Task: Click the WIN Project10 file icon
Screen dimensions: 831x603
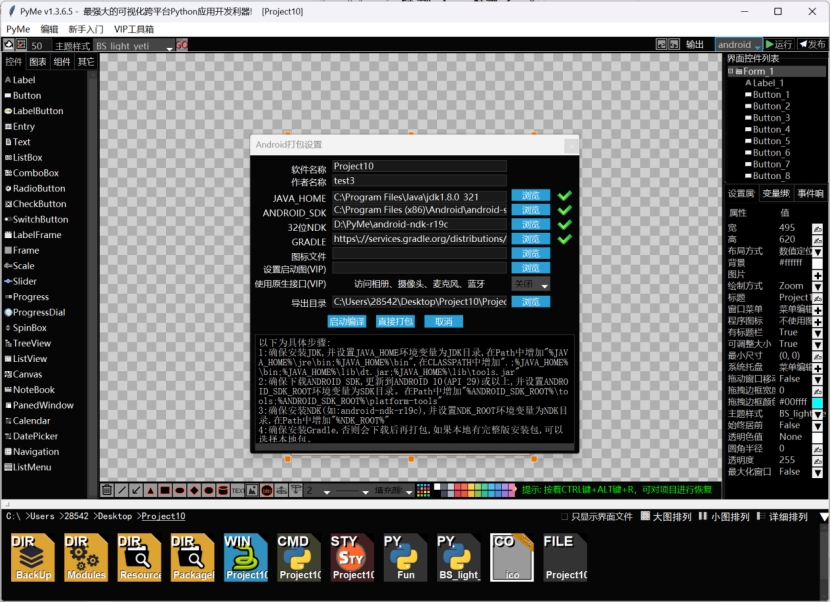Action: click(246, 557)
